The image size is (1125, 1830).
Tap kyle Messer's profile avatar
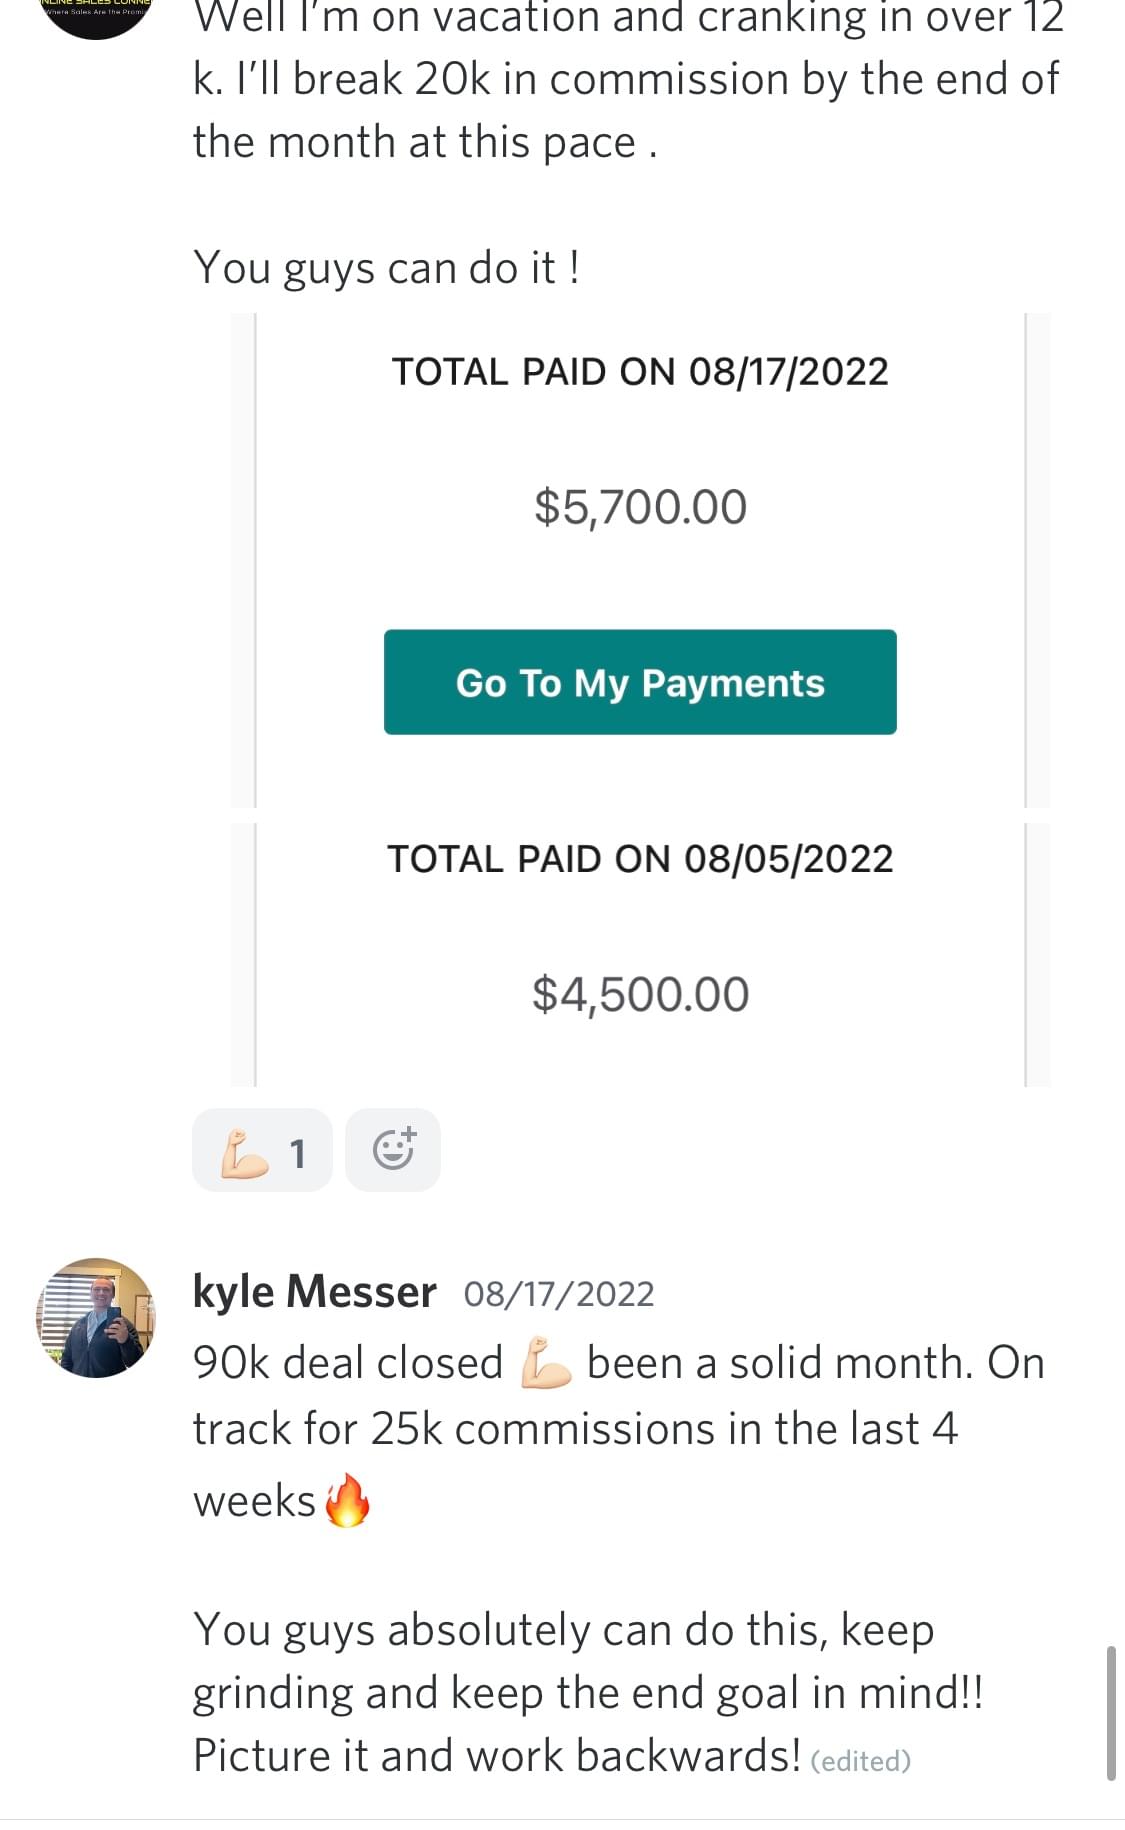pos(96,1317)
